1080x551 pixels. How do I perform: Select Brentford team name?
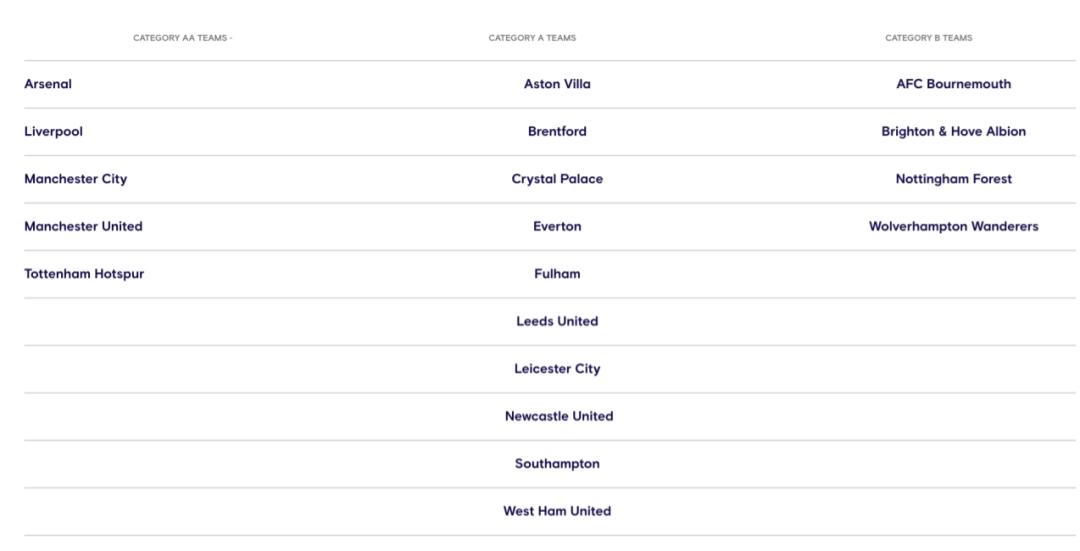[557, 132]
